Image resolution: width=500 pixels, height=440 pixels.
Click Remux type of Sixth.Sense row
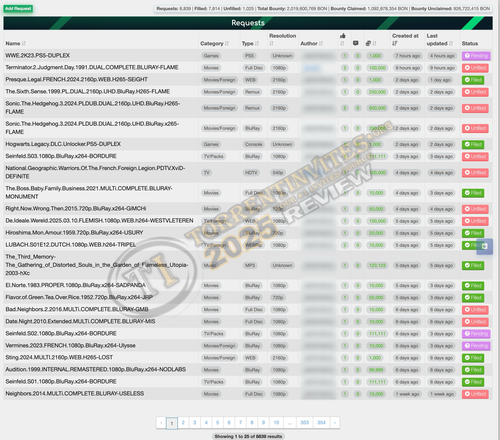252,92
